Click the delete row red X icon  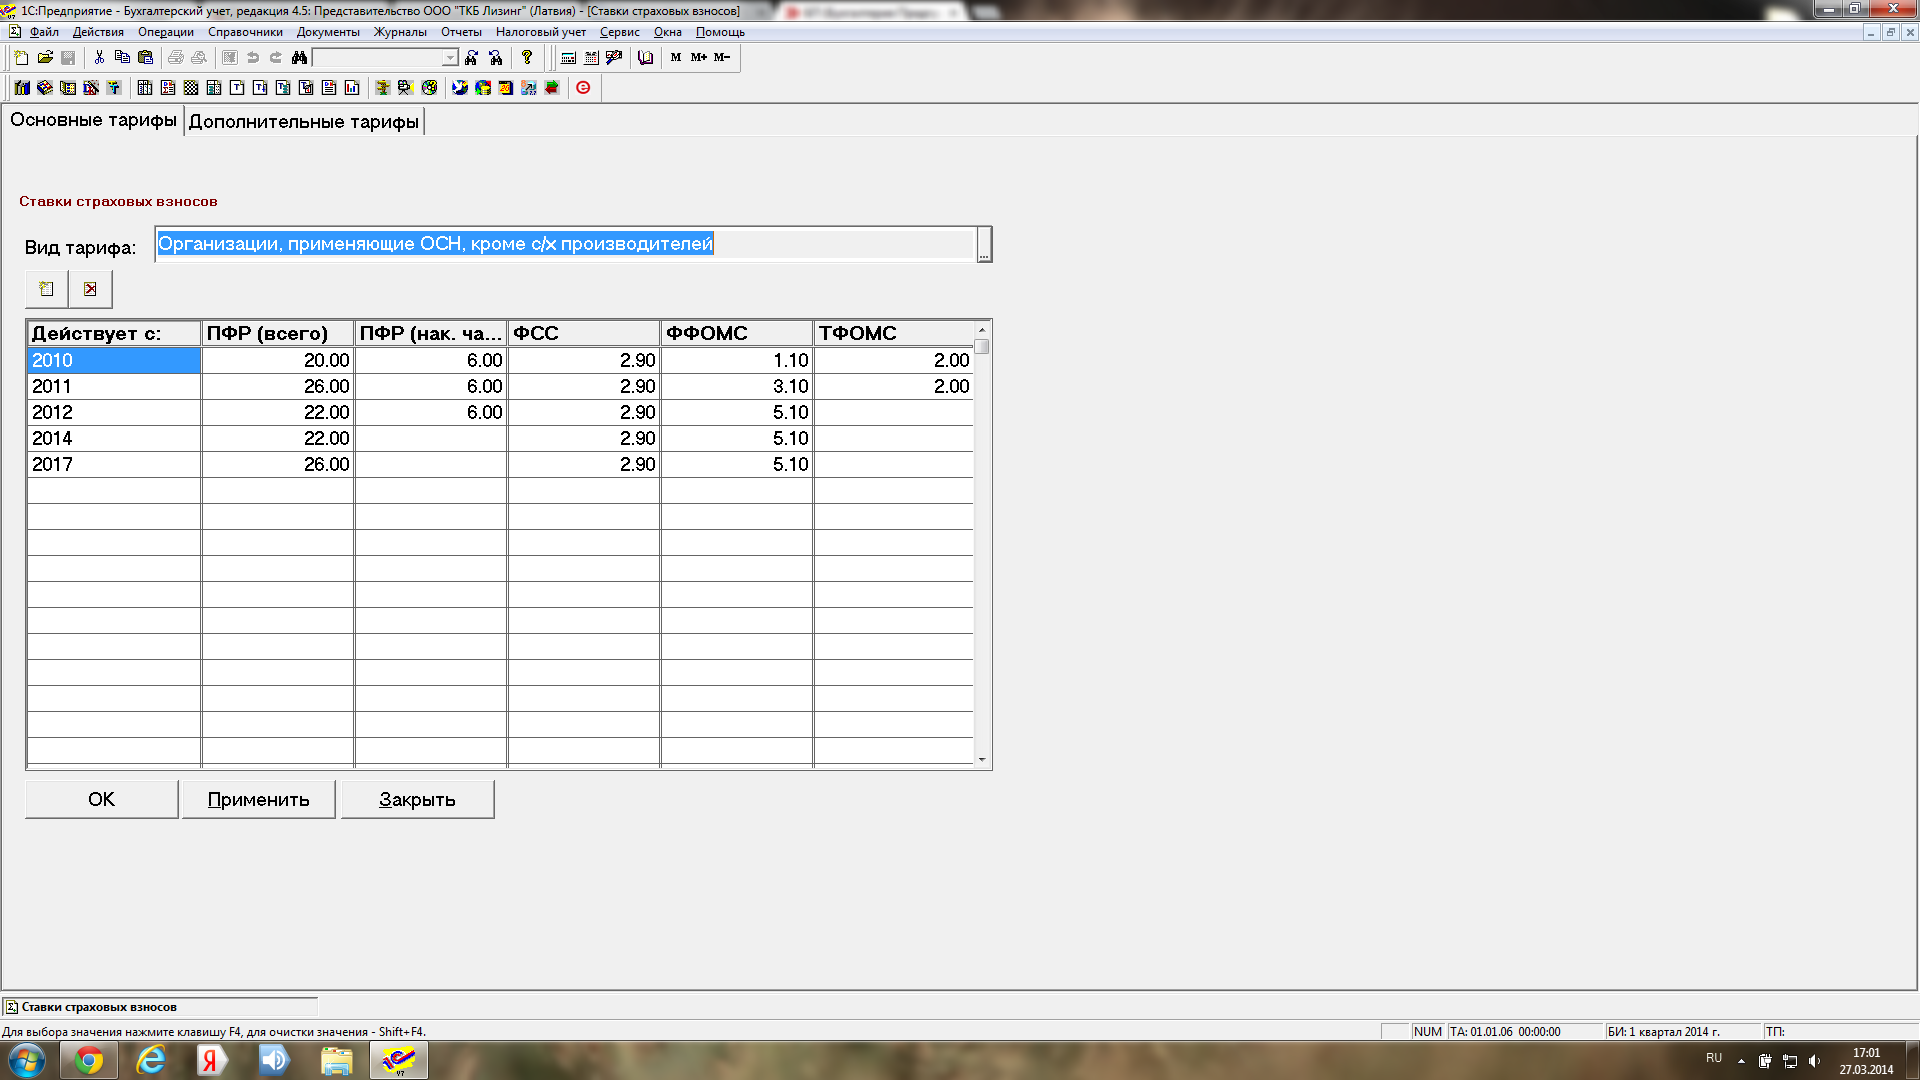coord(90,289)
